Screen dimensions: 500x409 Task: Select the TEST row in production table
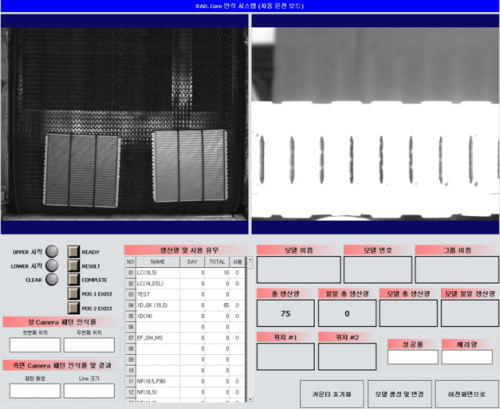pyautogui.click(x=185, y=294)
